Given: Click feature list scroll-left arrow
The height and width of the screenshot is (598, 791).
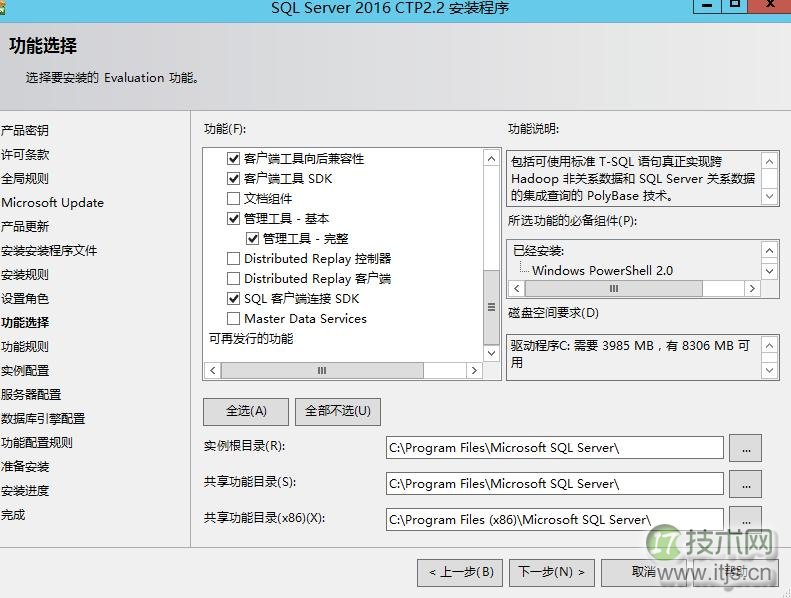Looking at the screenshot, I should 212,370.
